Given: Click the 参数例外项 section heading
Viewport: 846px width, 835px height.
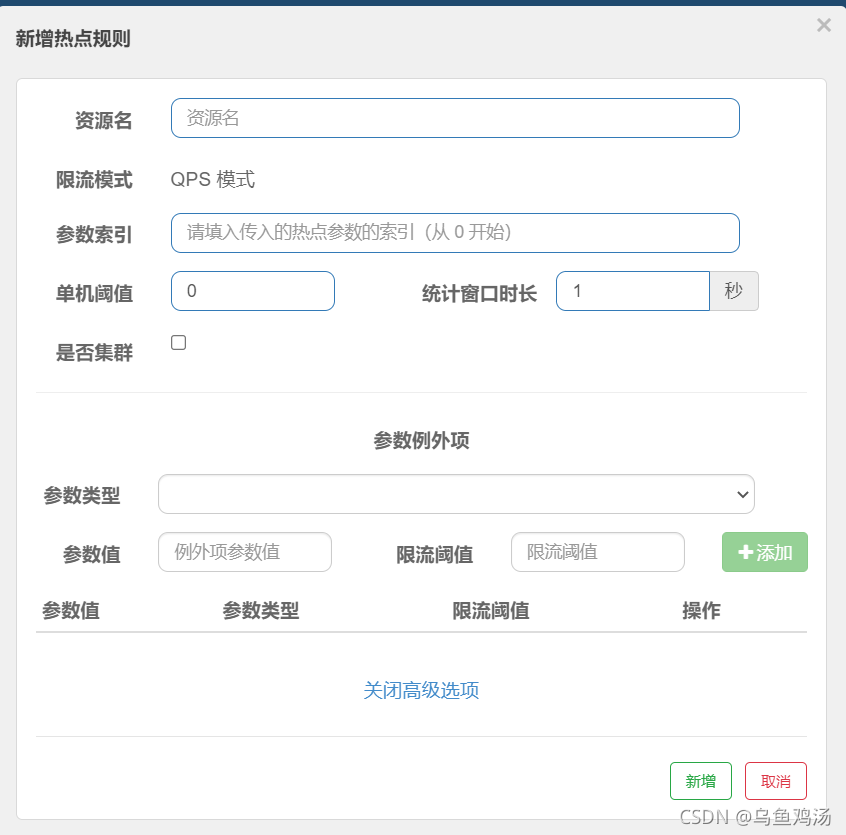Looking at the screenshot, I should coord(421,440).
